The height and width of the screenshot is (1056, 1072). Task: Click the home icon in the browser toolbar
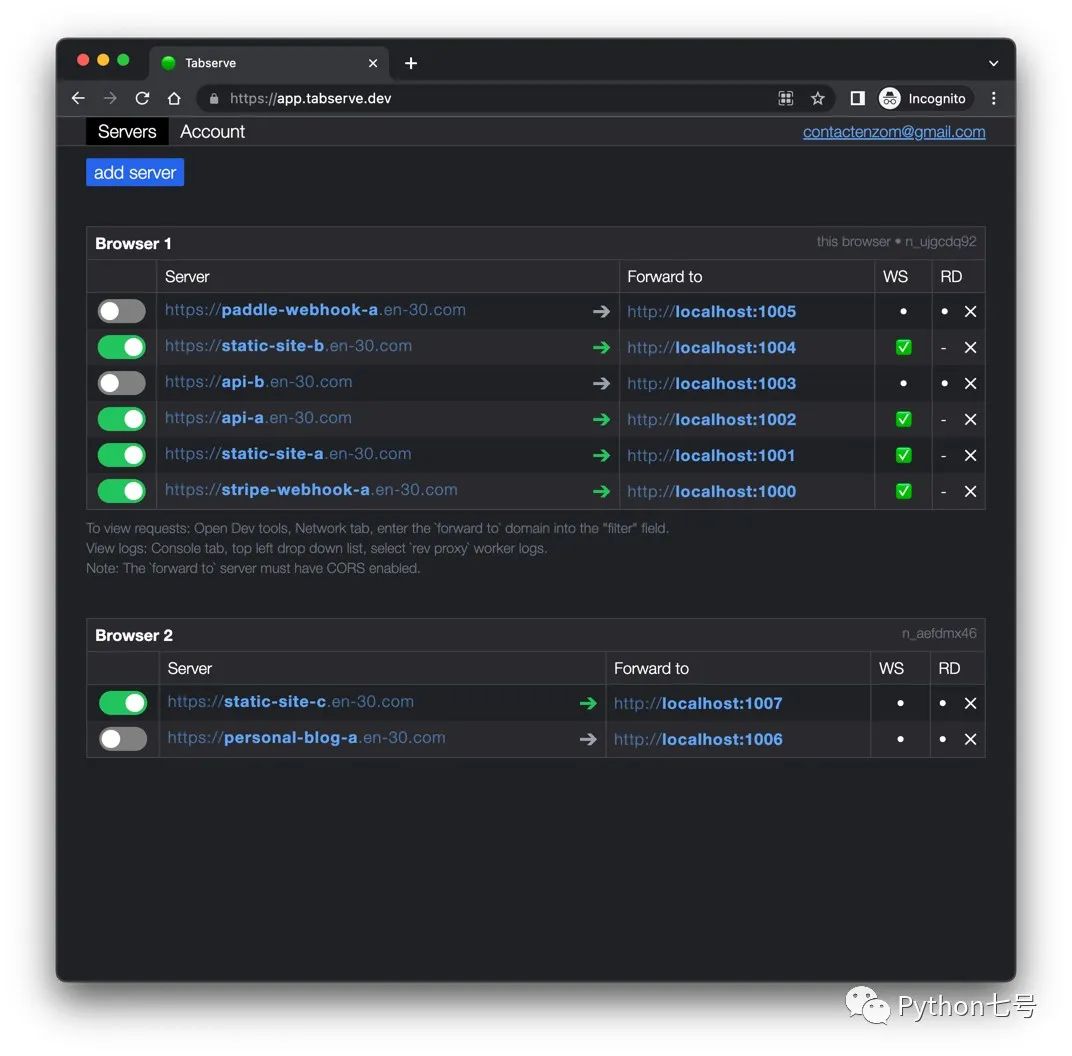tap(174, 98)
